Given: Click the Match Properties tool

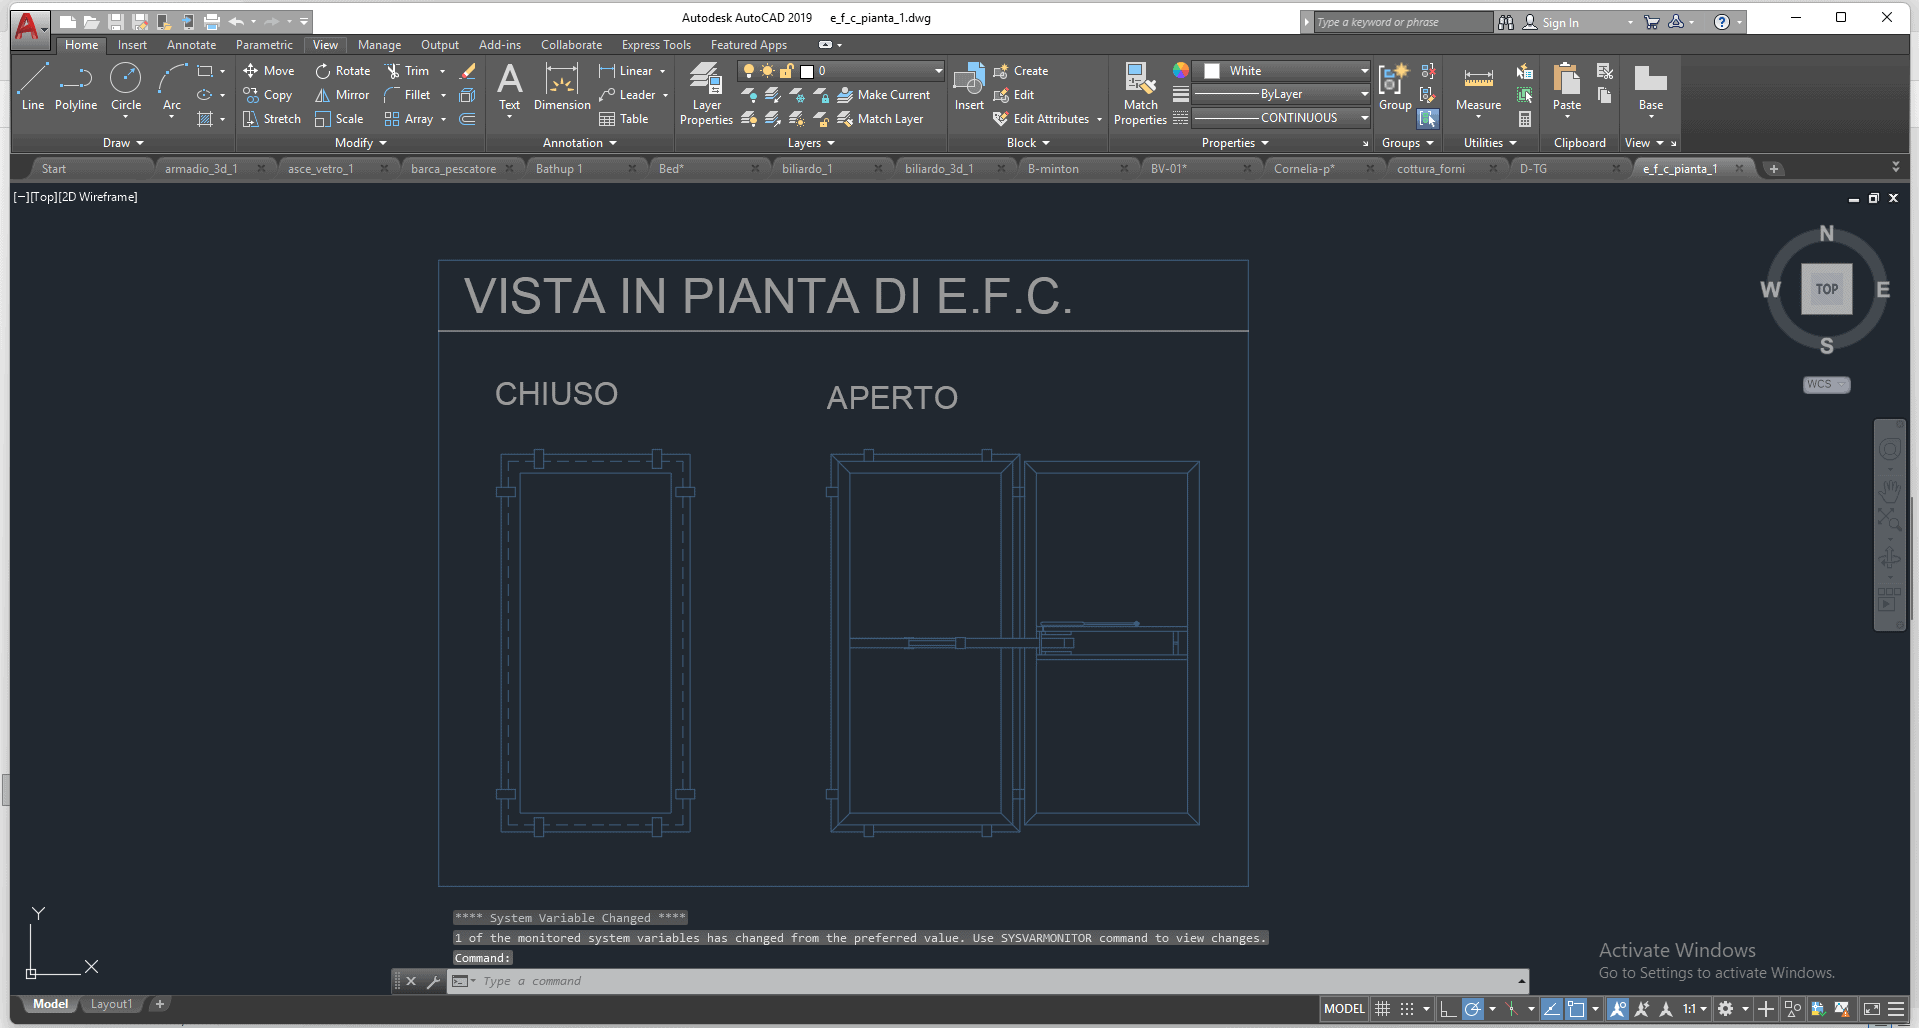Looking at the screenshot, I should click(x=1140, y=94).
